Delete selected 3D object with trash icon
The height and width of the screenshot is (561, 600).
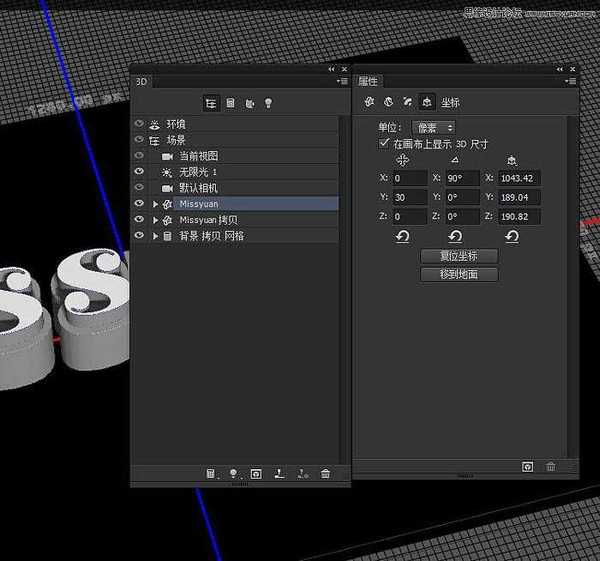click(x=325, y=474)
